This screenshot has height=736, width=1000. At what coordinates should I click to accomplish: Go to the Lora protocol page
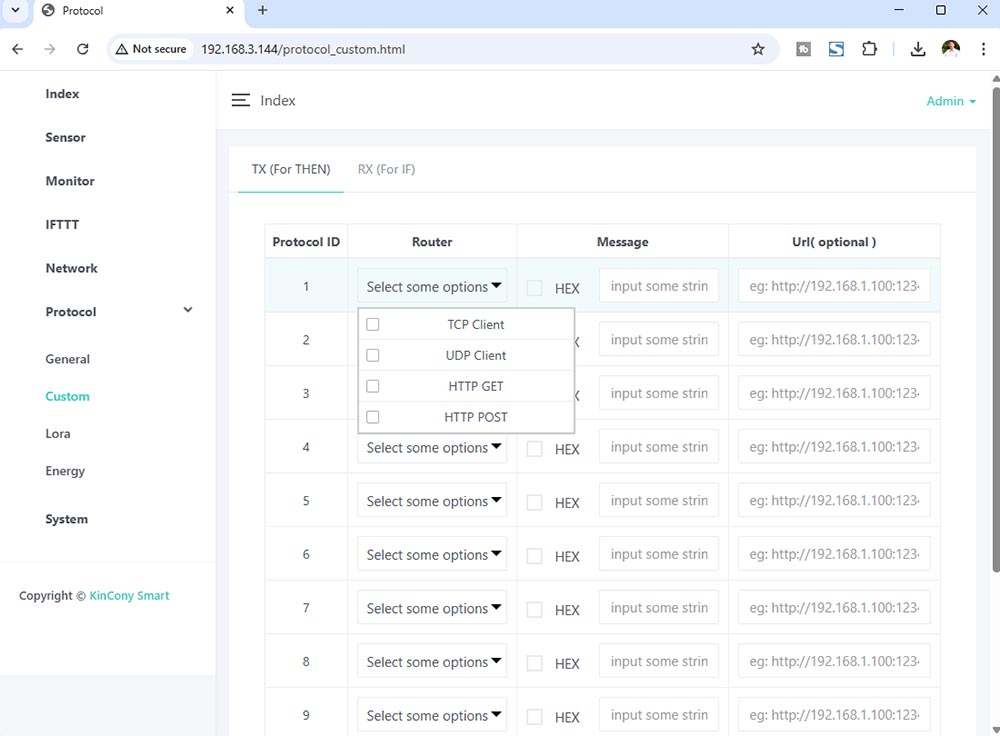click(58, 434)
